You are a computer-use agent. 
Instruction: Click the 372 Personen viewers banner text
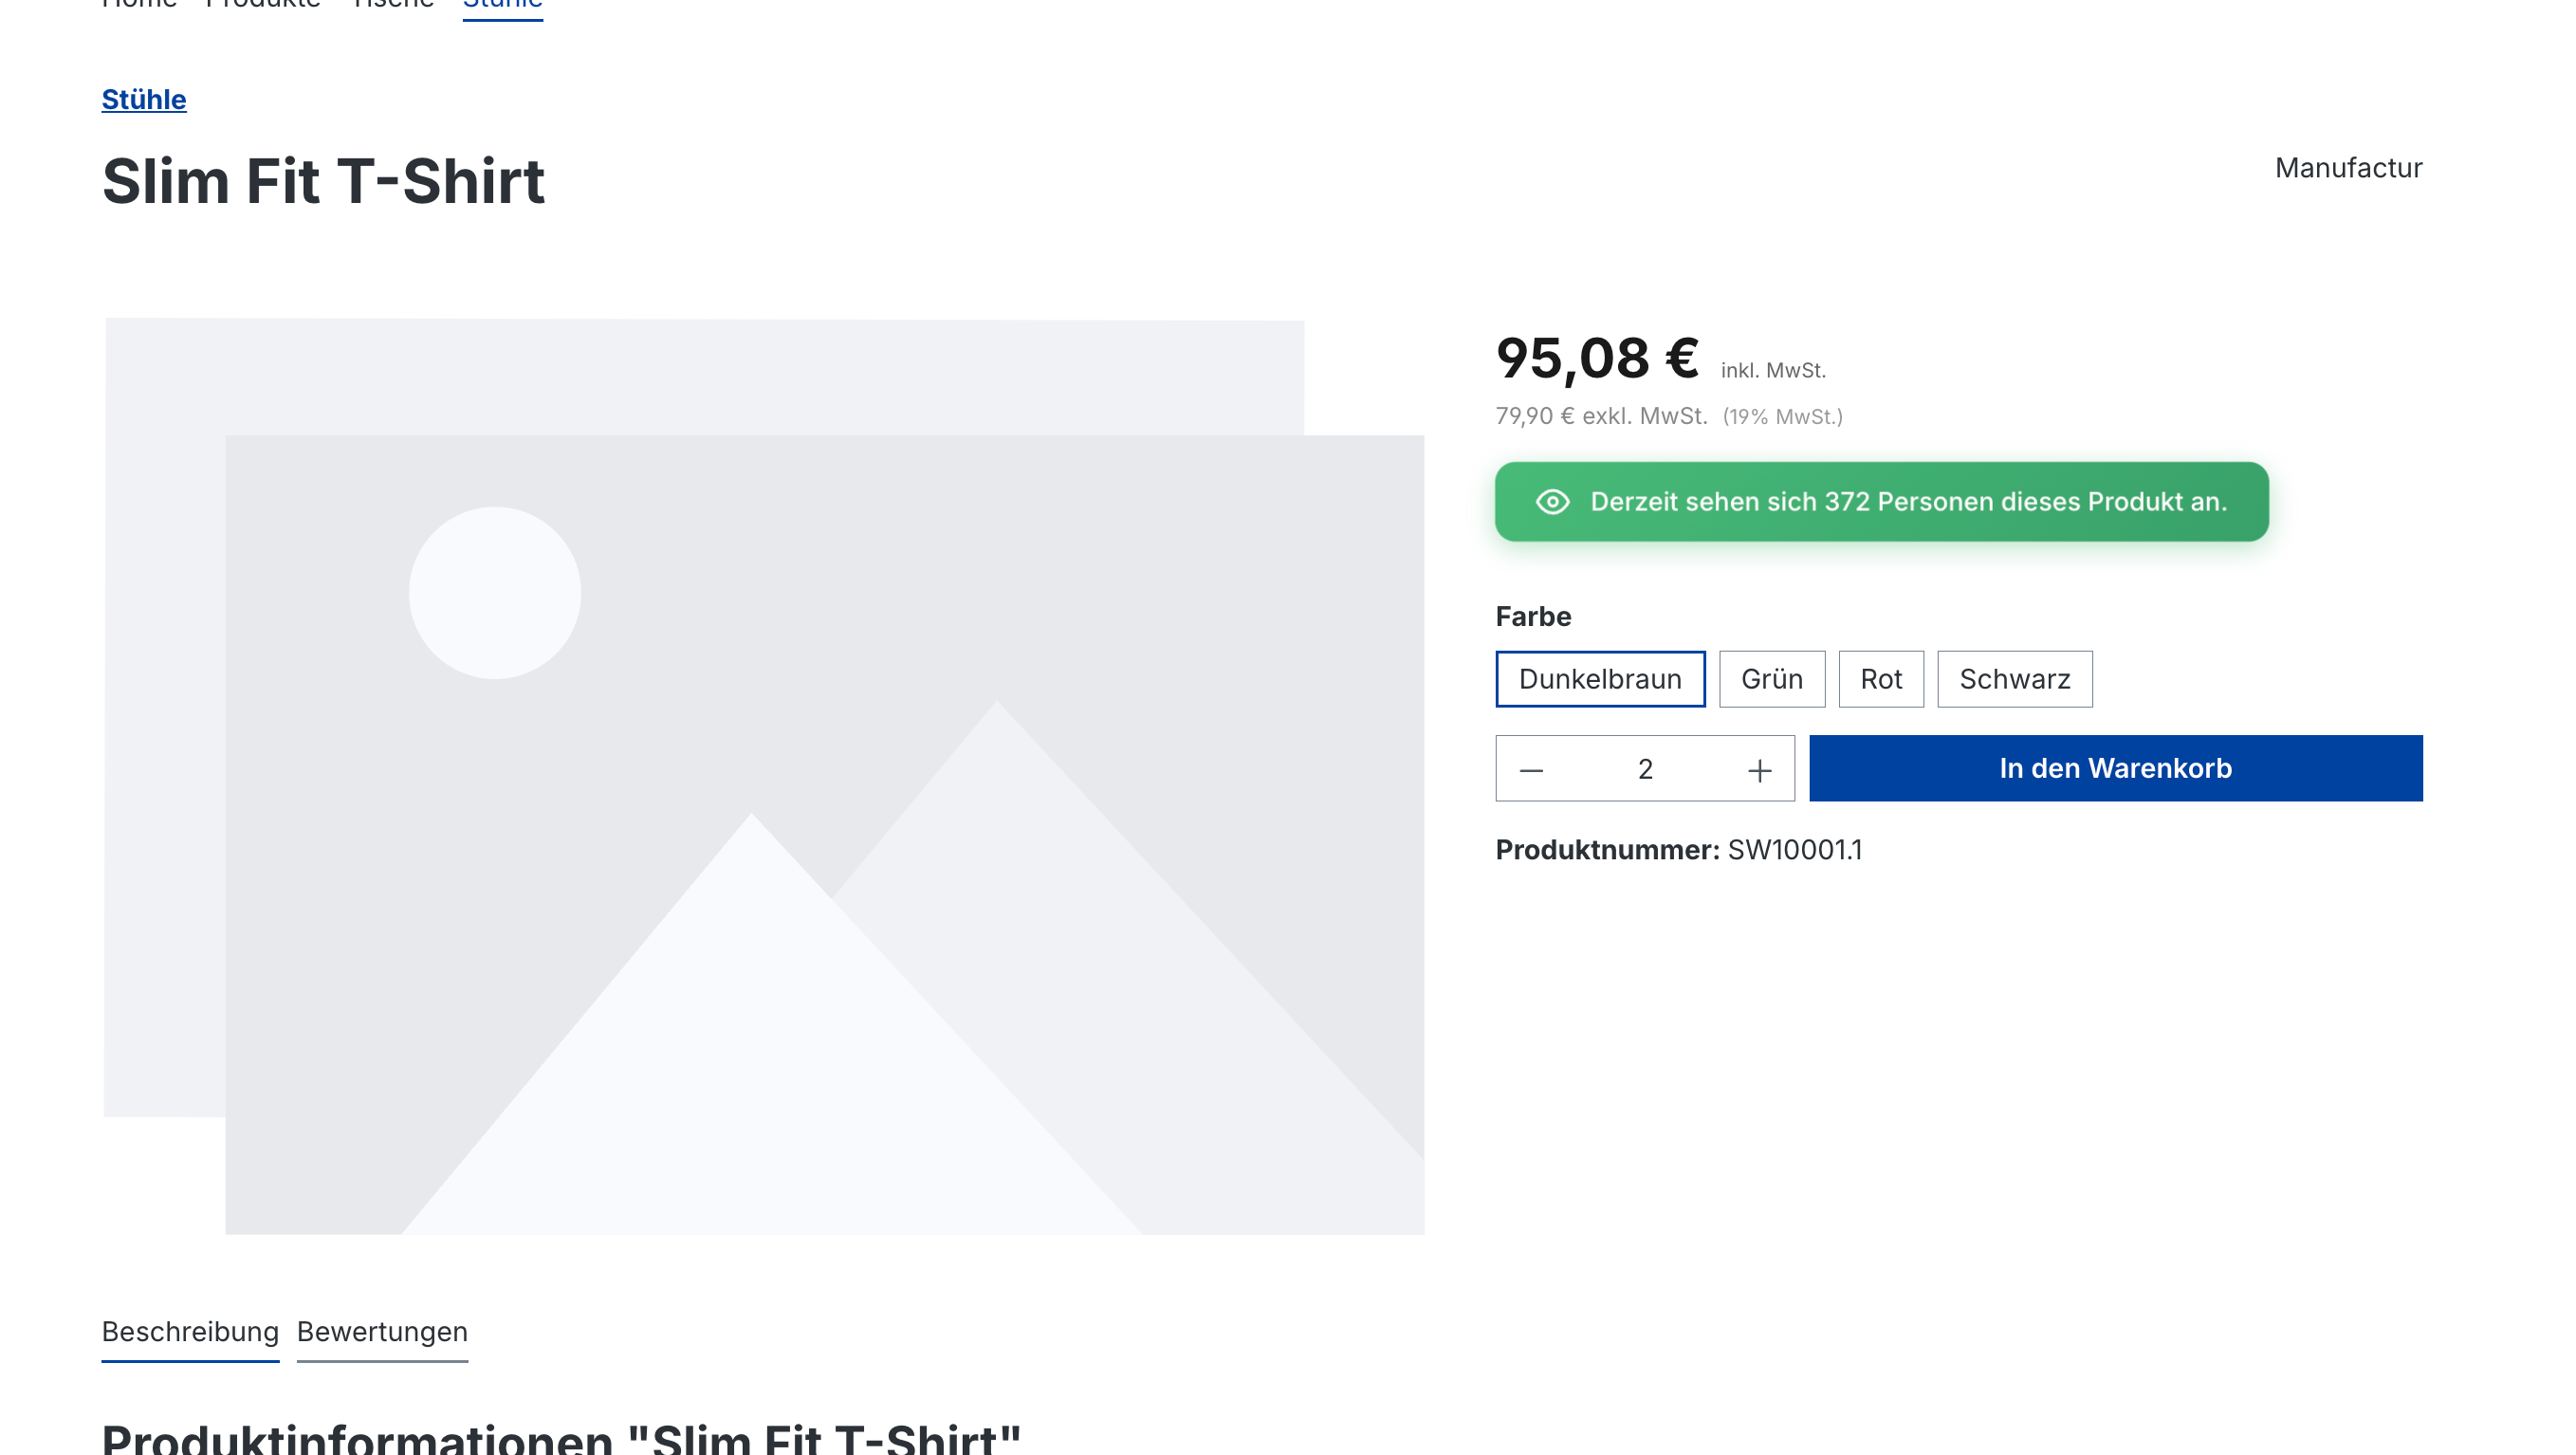click(x=1908, y=502)
